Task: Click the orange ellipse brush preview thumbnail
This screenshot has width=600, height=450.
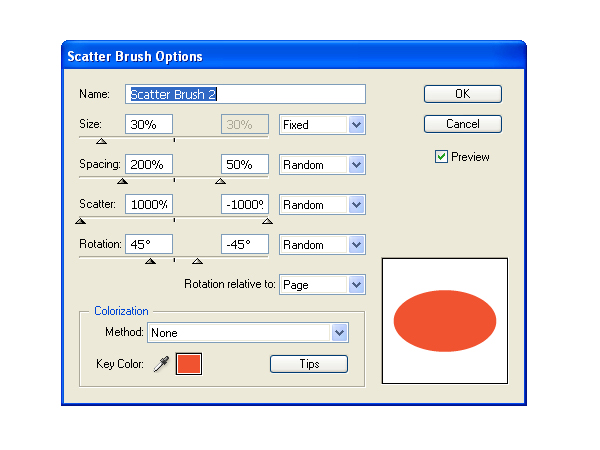Action: [445, 321]
